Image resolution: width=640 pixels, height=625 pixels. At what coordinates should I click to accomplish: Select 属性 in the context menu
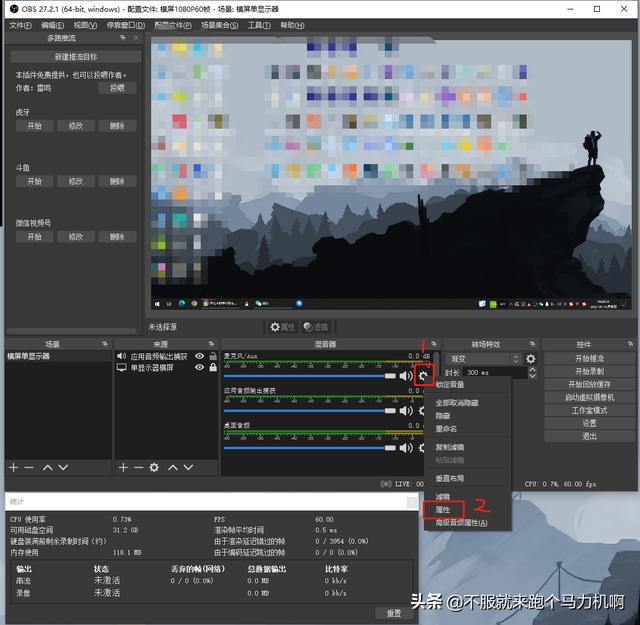pos(443,509)
